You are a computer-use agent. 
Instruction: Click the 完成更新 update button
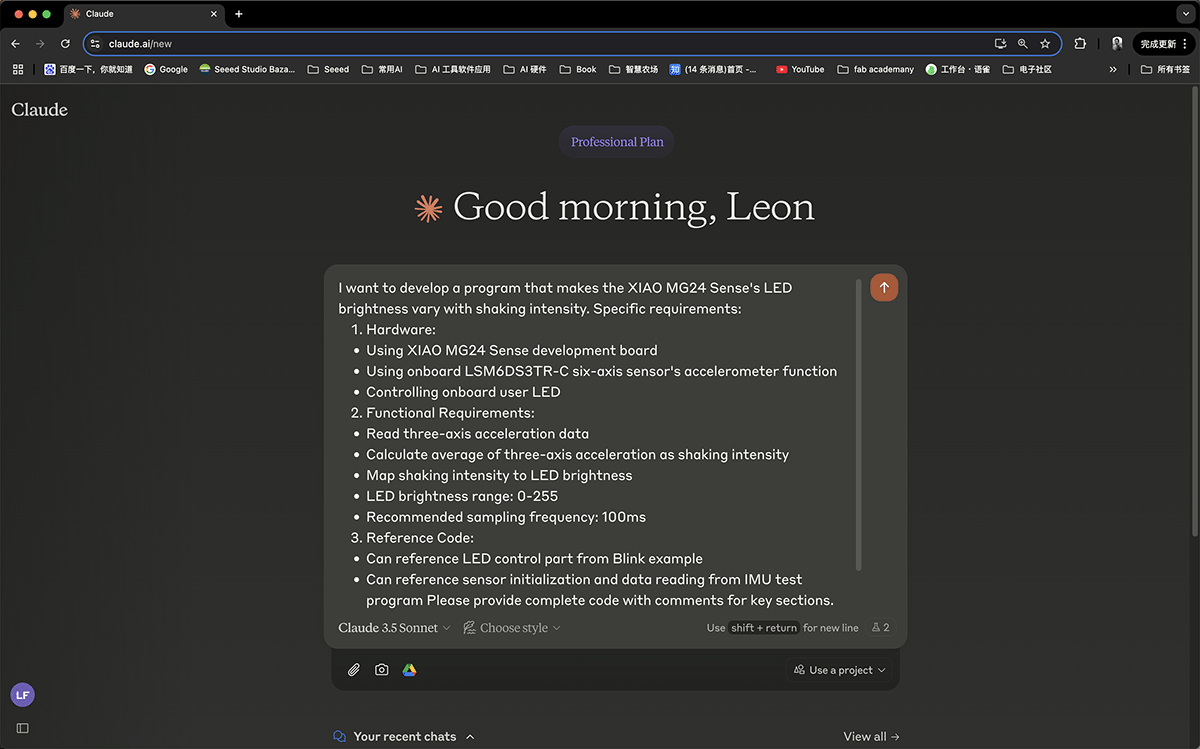pyautogui.click(x=1164, y=44)
